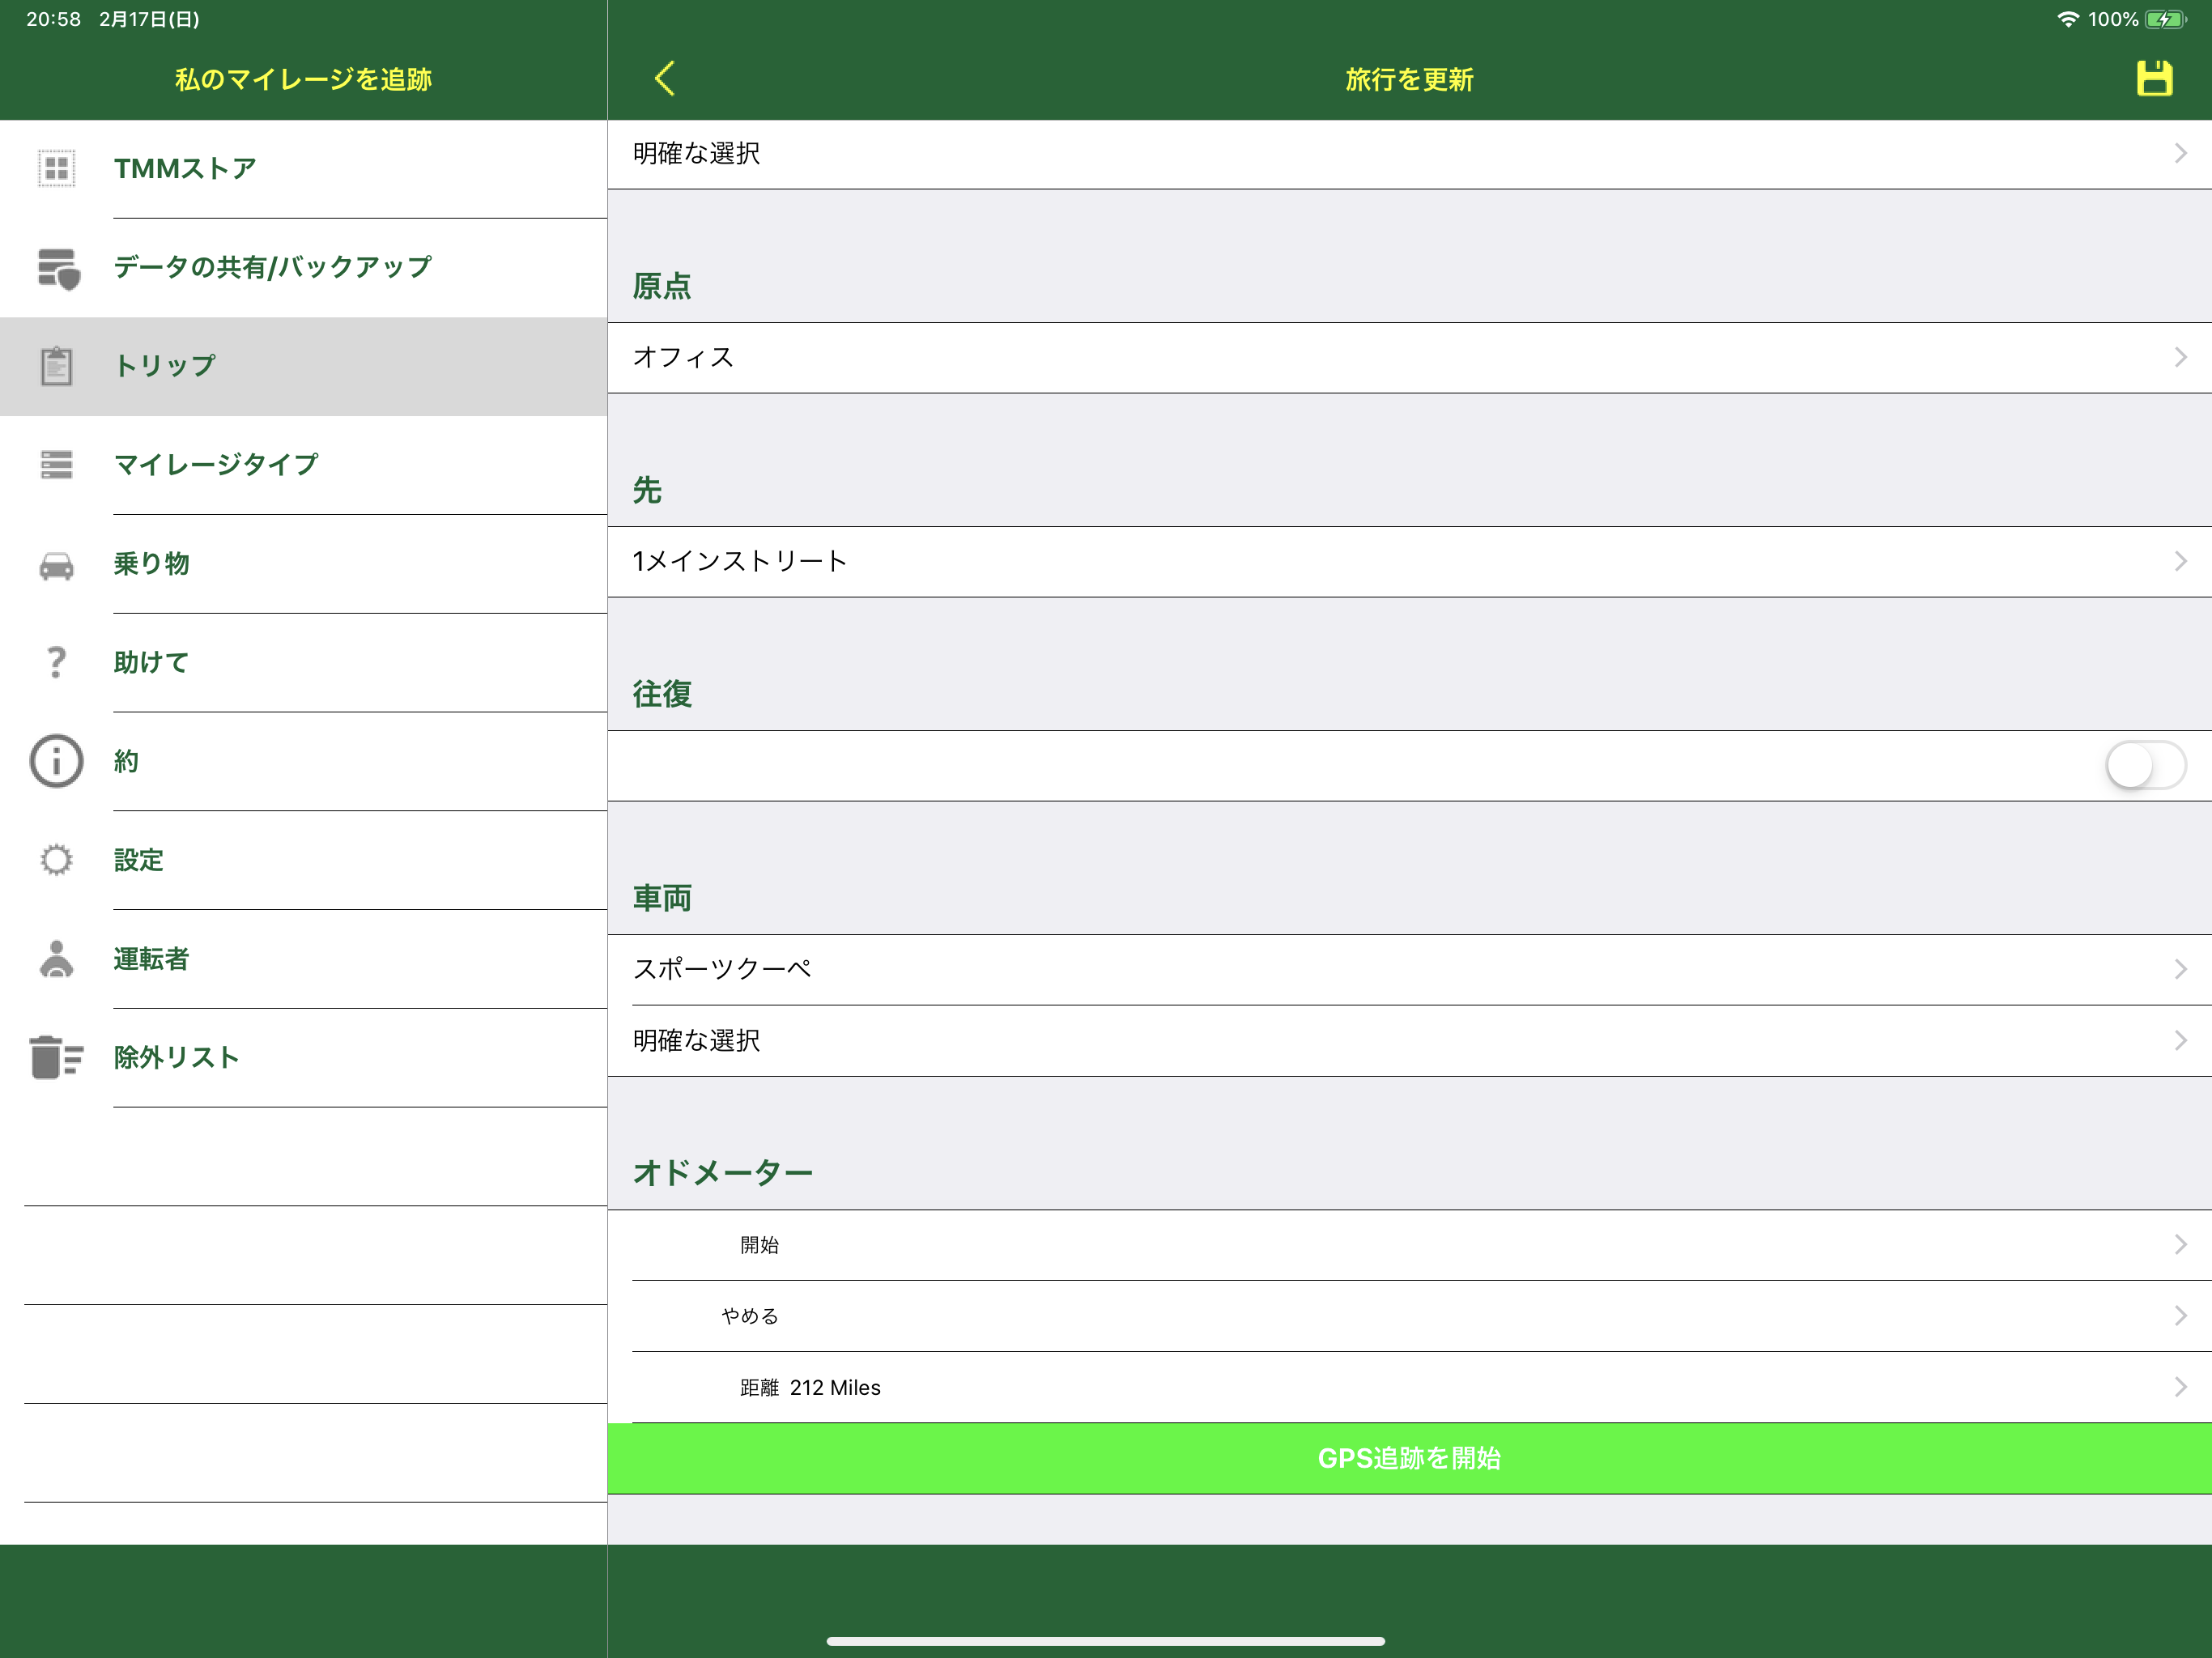Tap the 除外リスト trash list icon
Screen dimensions: 2212x1658
pyautogui.click(x=57, y=1057)
